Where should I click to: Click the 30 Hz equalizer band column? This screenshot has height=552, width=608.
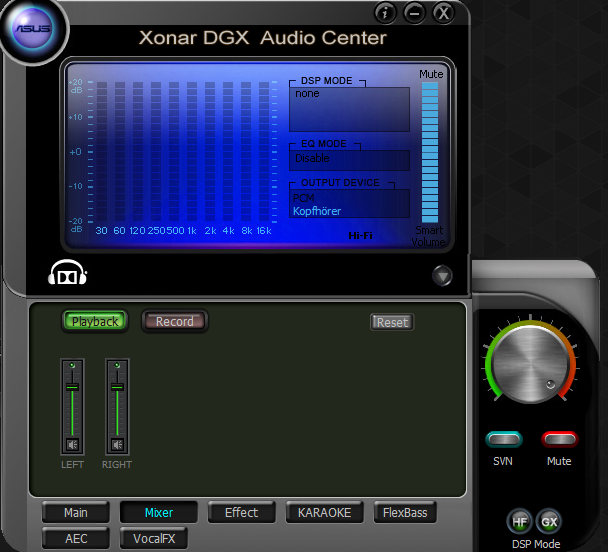102,152
